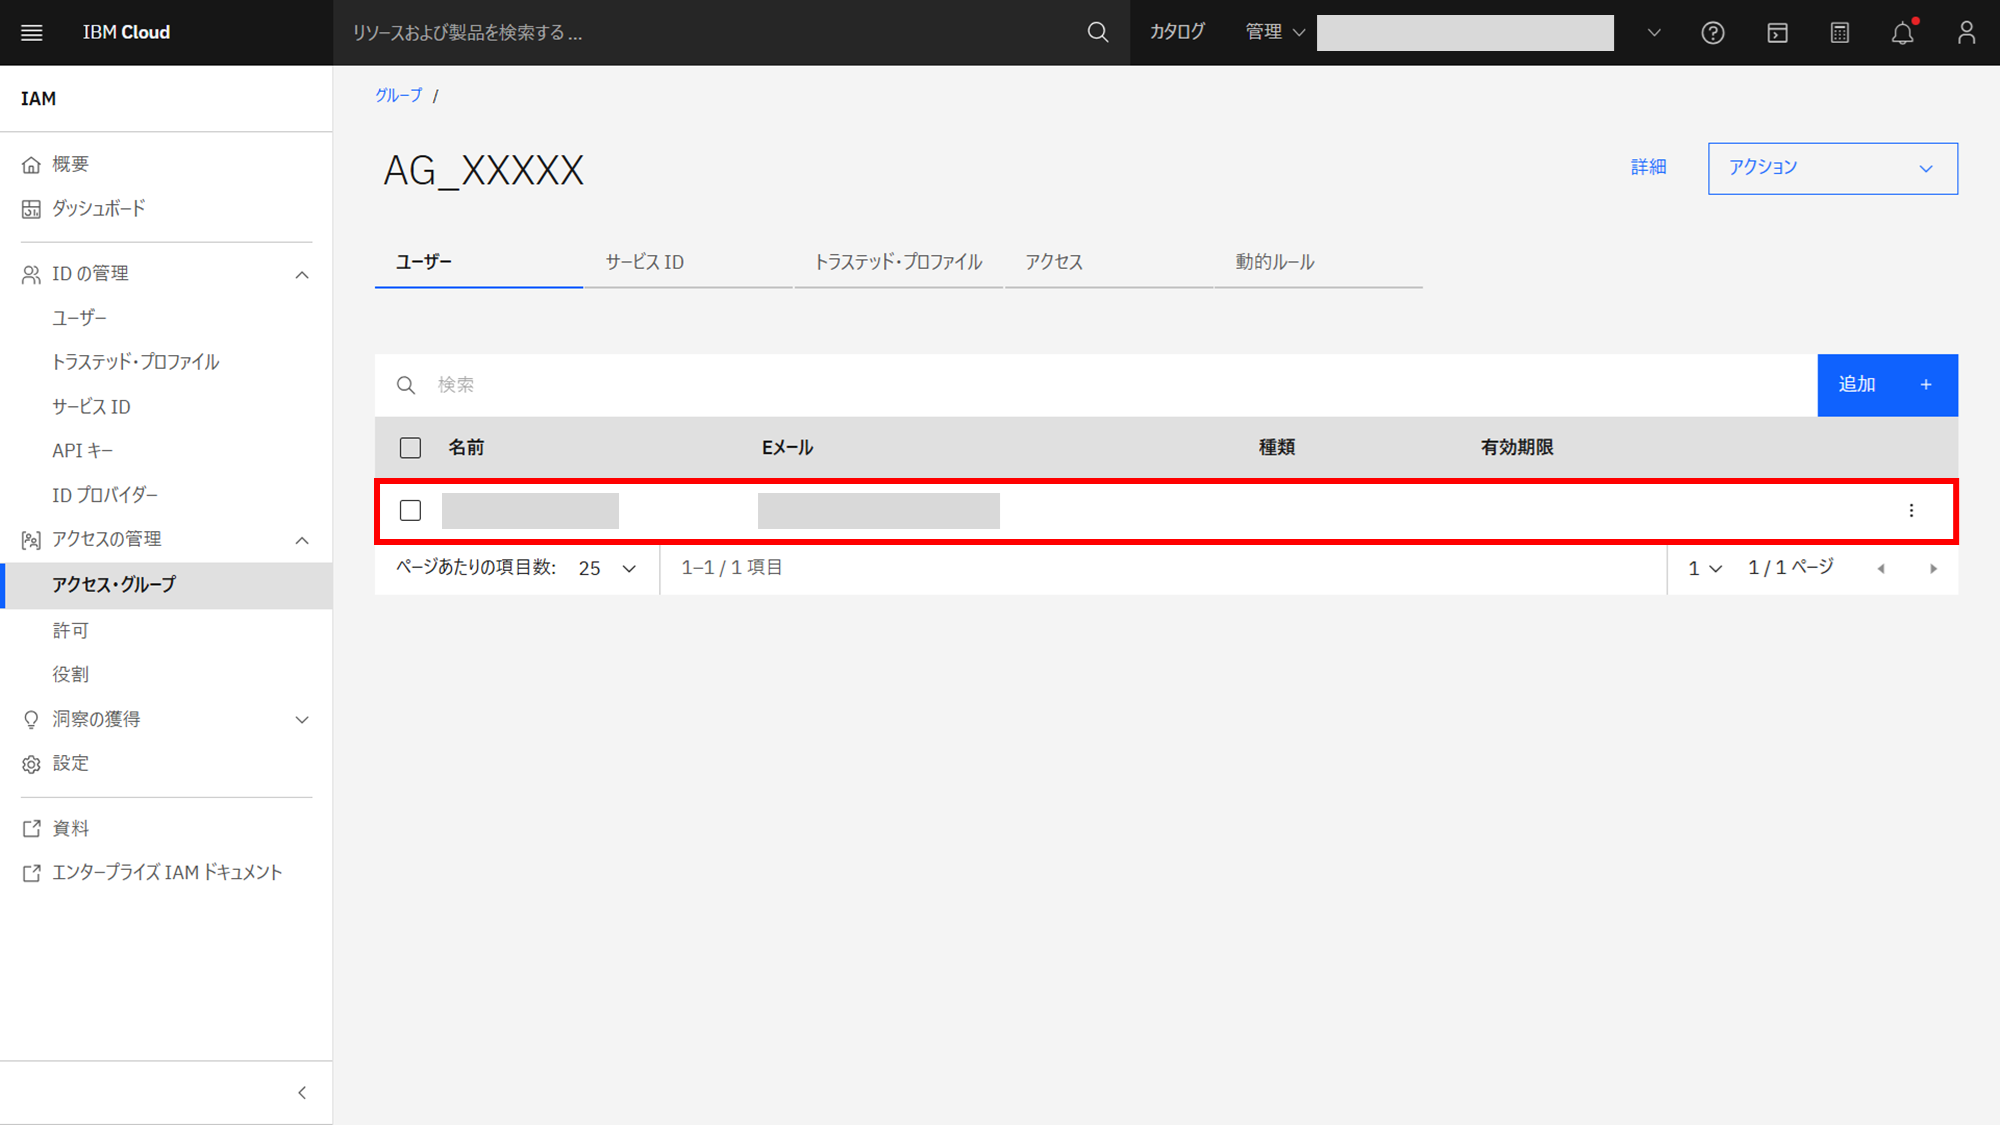Open the アクション dropdown
Screen dimensions: 2000x1125
[1832, 168]
